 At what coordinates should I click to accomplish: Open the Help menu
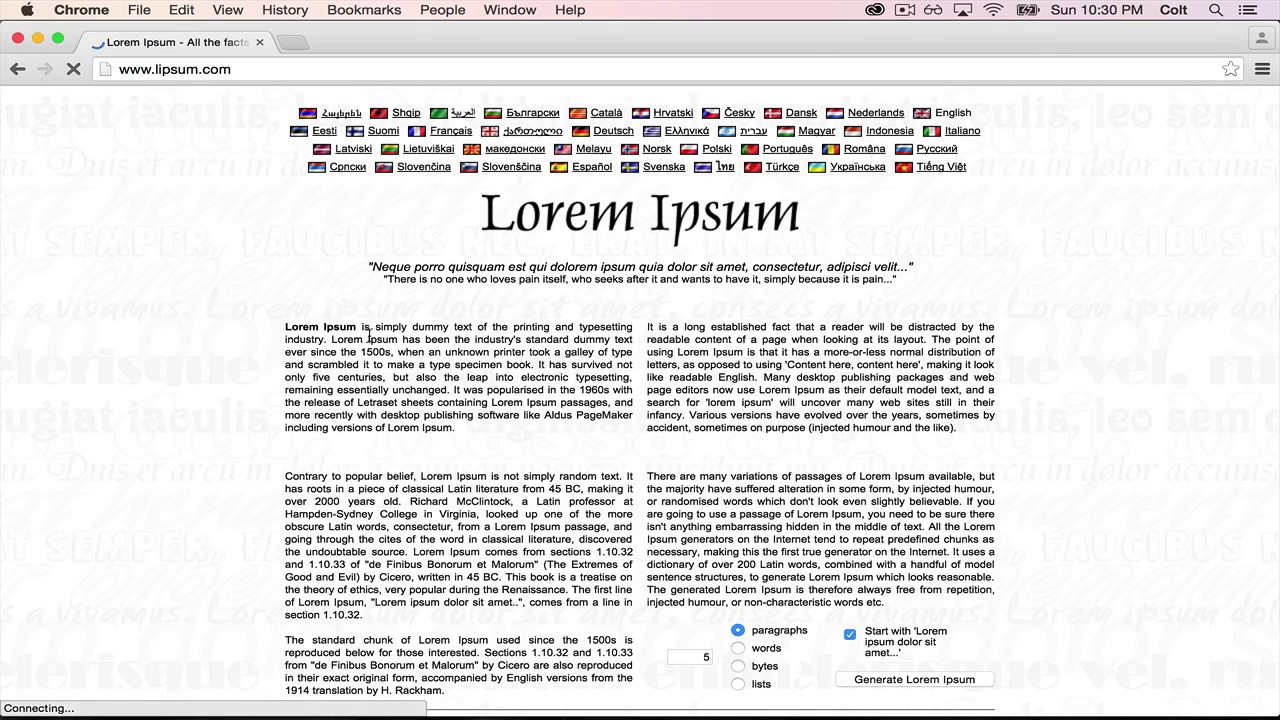[x=570, y=10]
